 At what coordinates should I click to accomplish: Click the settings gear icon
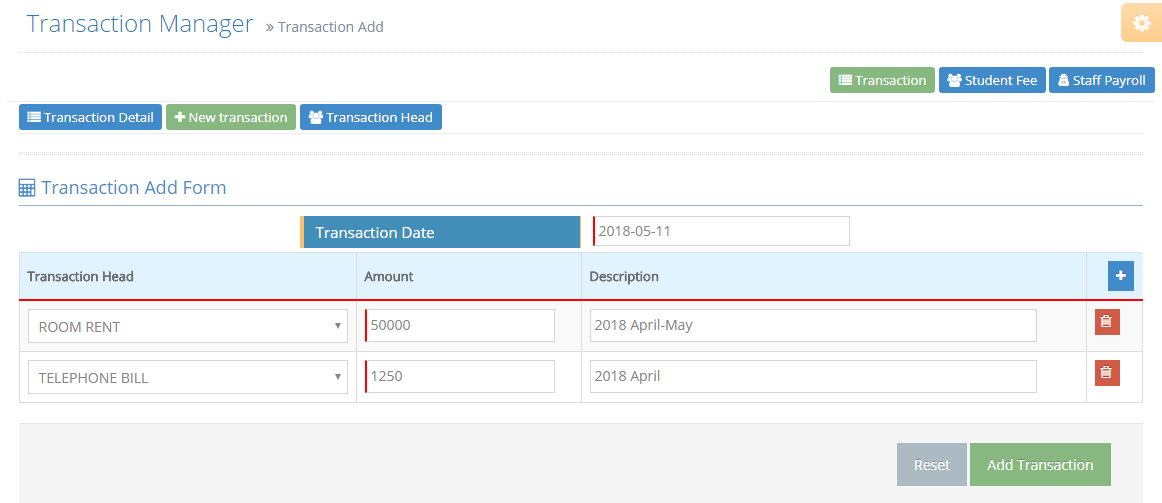(x=1141, y=23)
